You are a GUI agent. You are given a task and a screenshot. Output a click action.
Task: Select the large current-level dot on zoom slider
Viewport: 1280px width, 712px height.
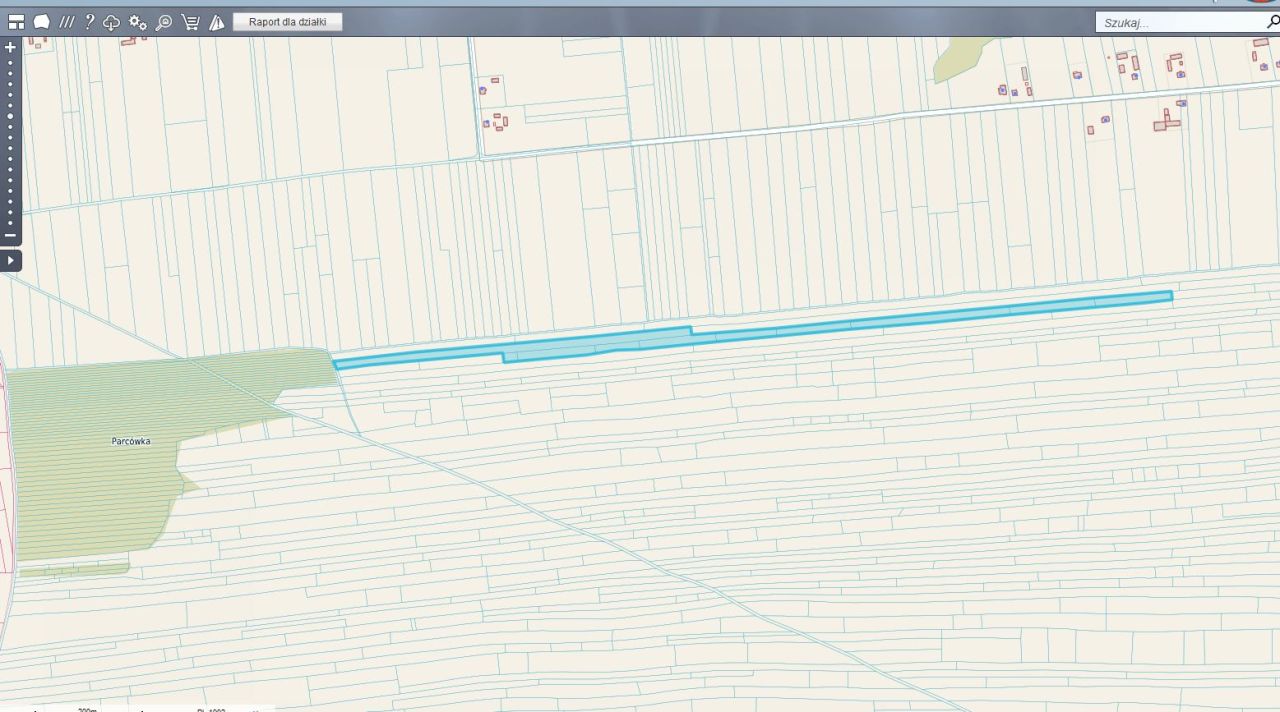[x=10, y=116]
